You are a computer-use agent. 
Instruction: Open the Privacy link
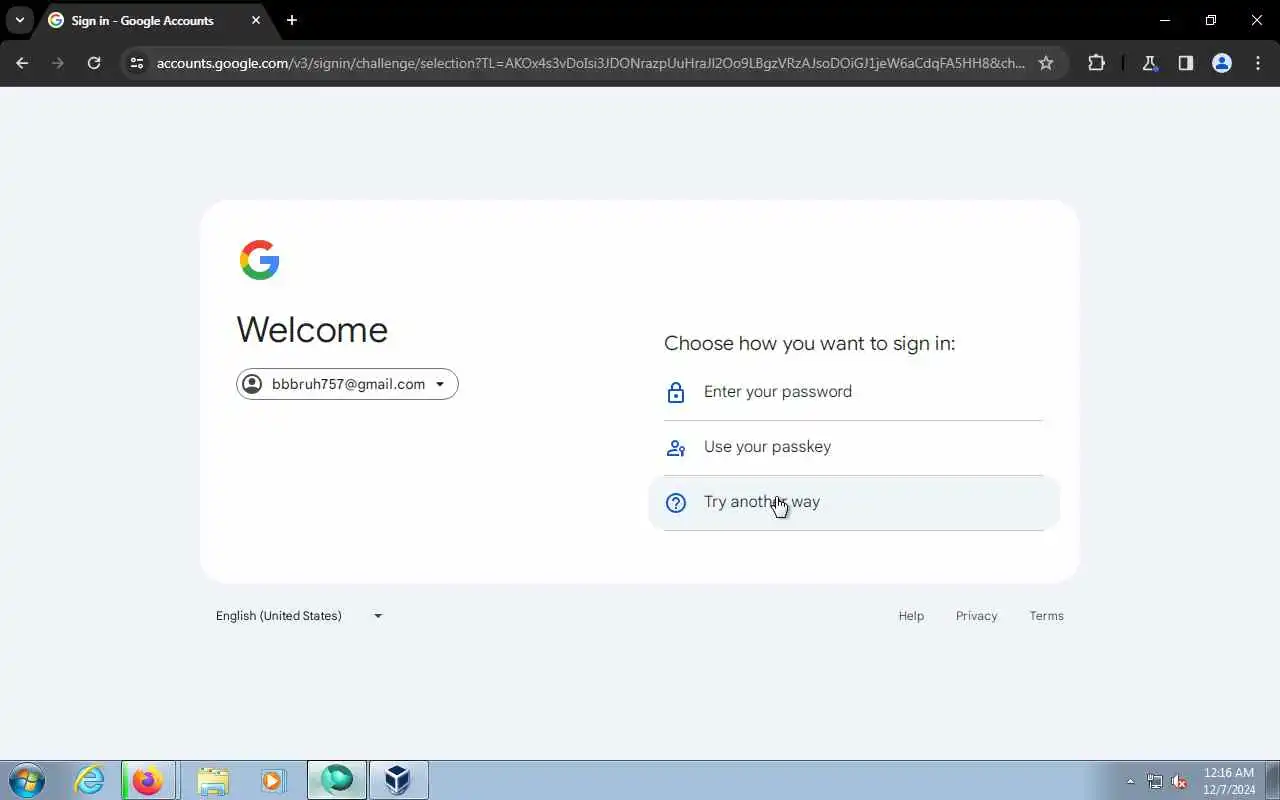click(976, 616)
